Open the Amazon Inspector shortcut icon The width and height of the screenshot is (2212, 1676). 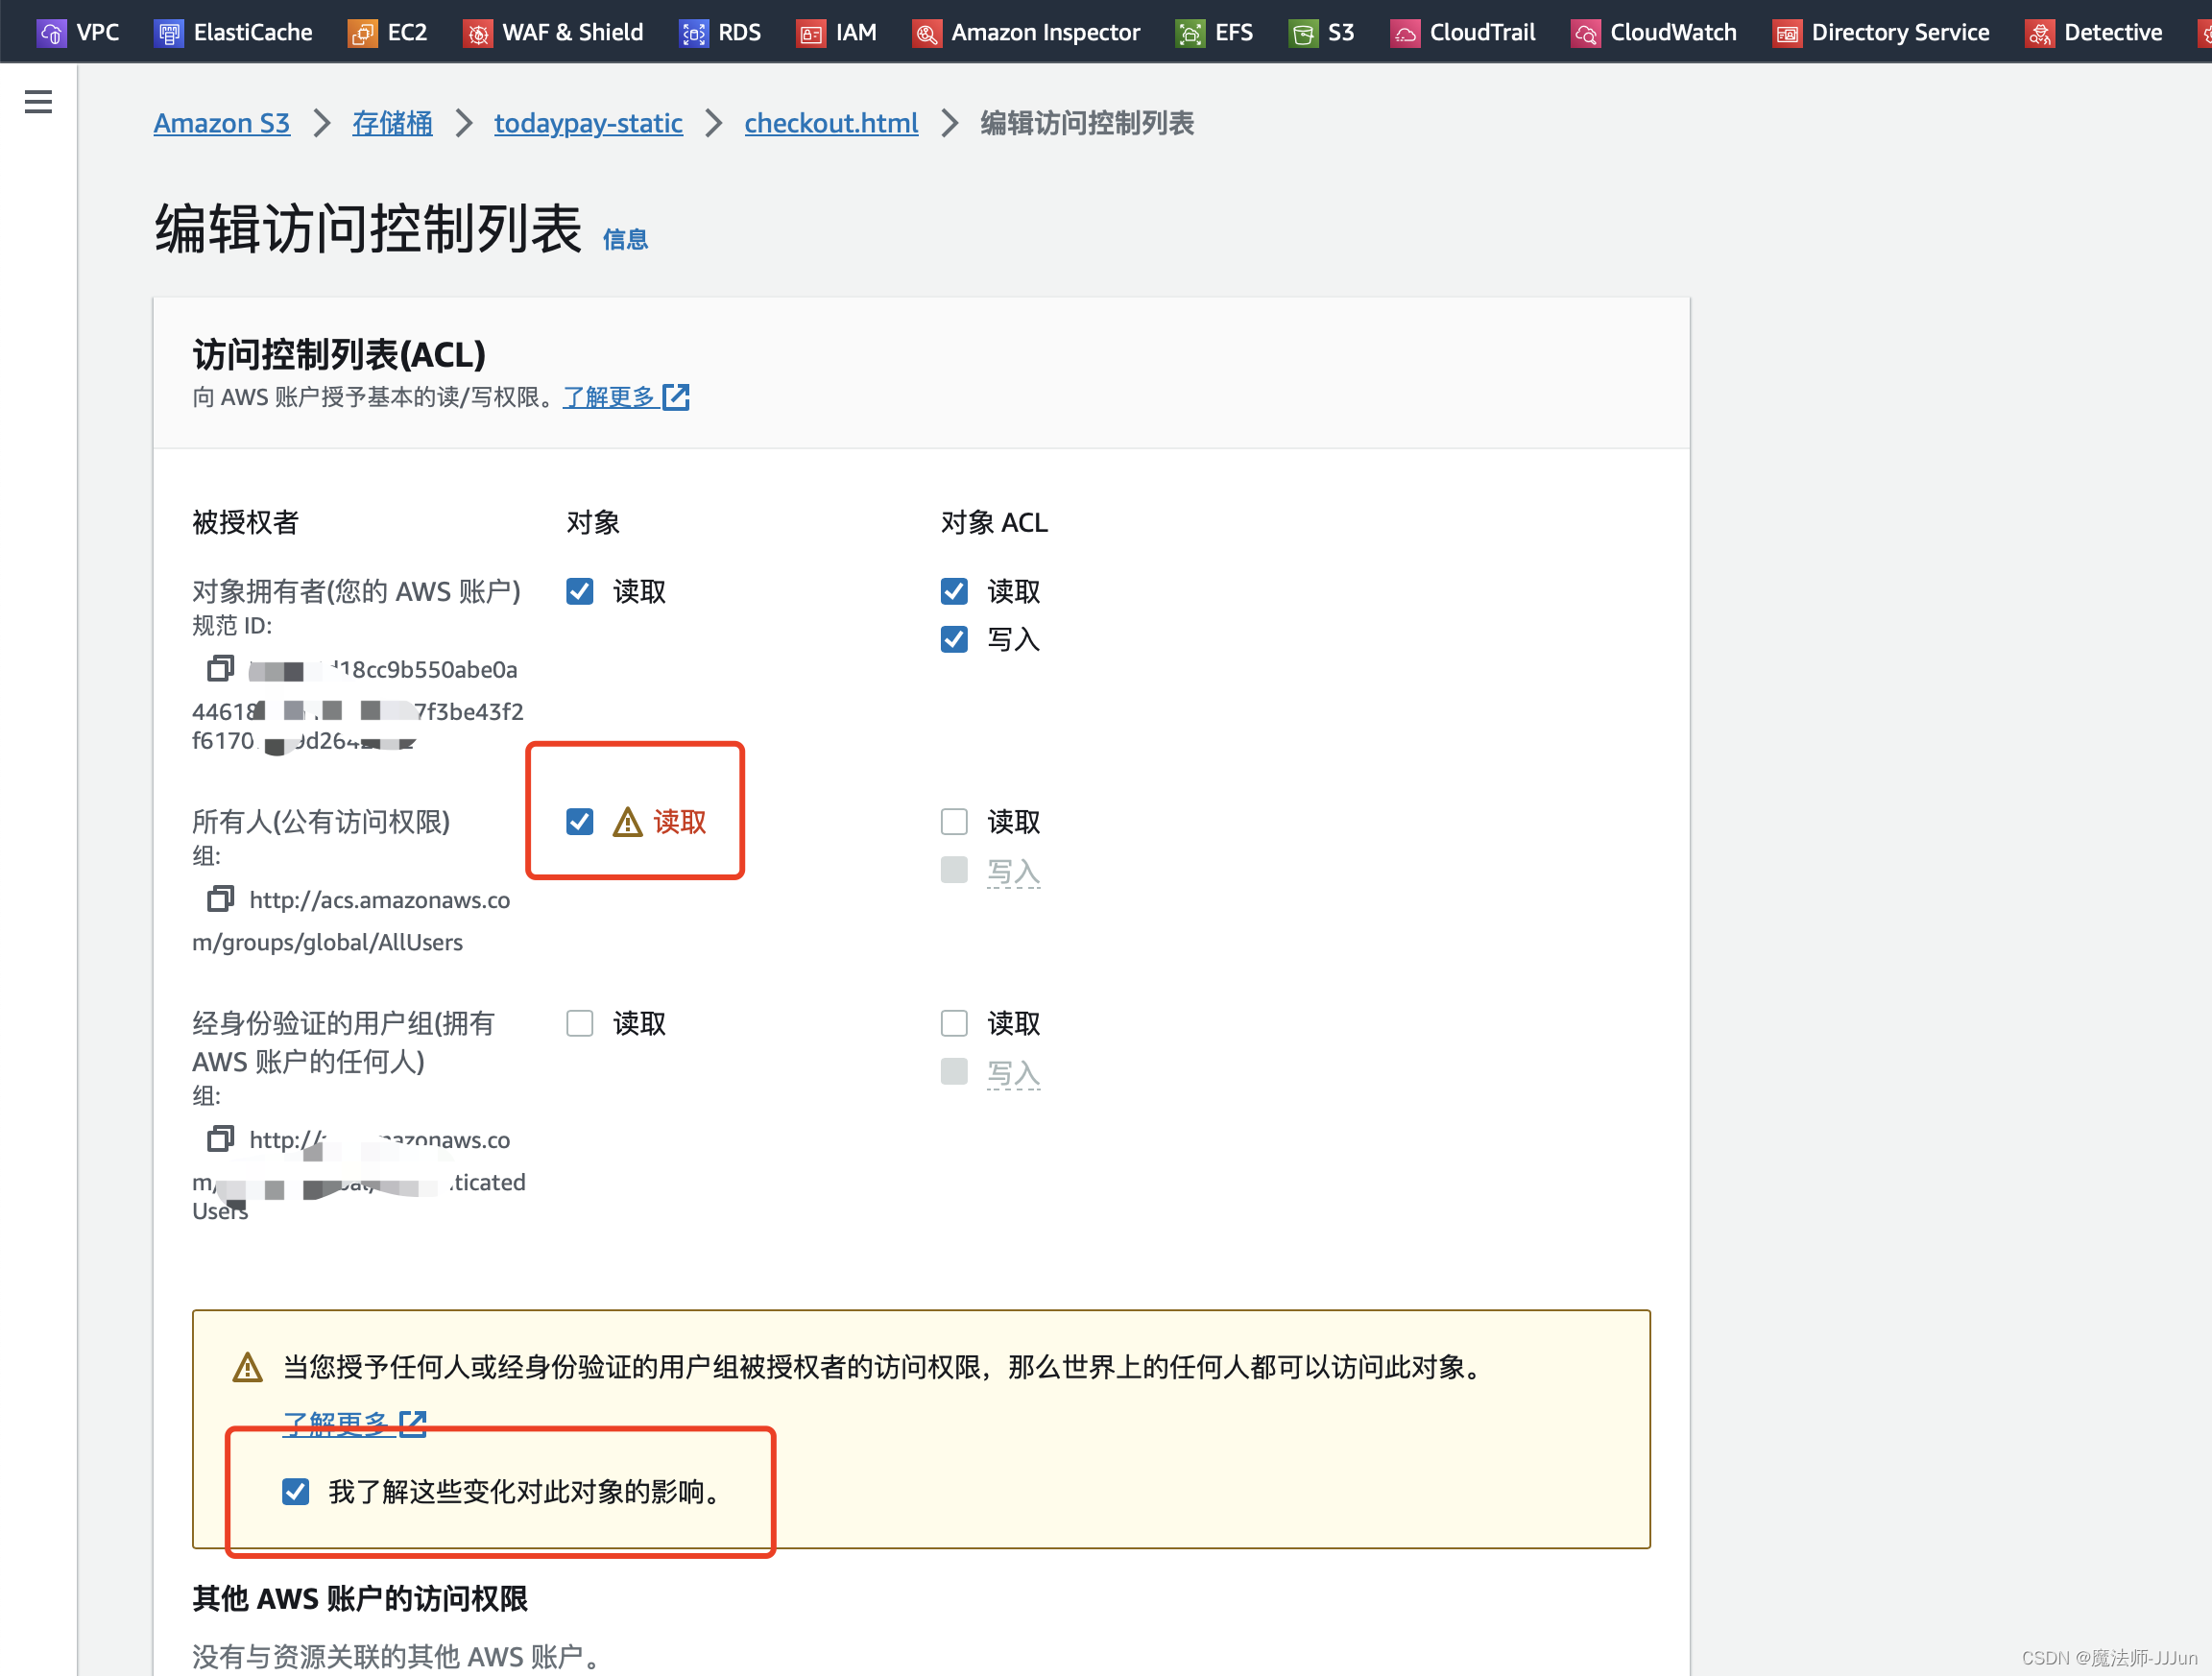coord(927,33)
